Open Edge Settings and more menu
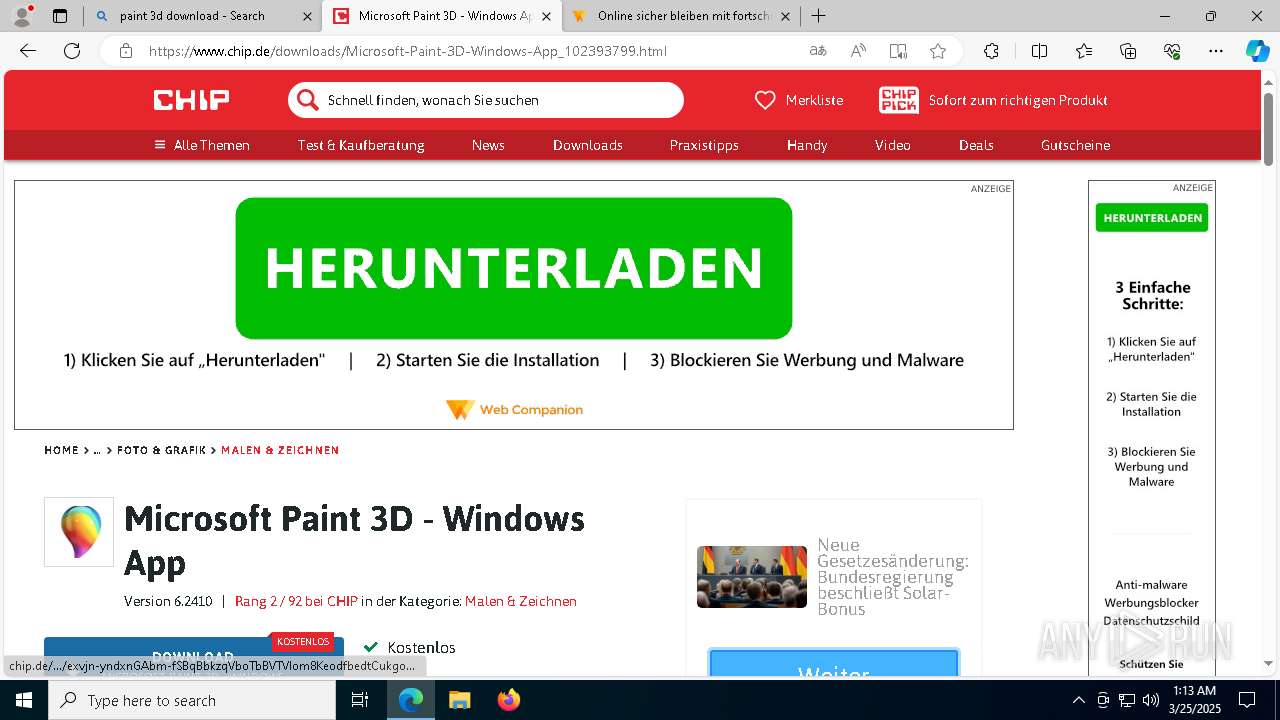 tap(1216, 51)
